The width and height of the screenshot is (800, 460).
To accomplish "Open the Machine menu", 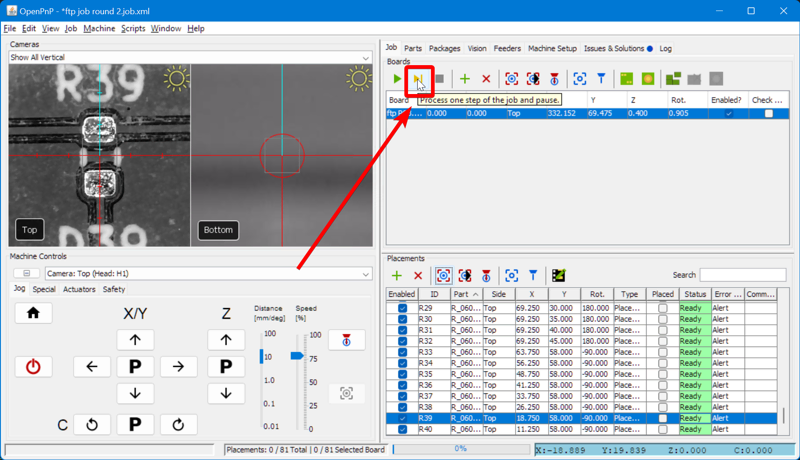I will (x=99, y=29).
